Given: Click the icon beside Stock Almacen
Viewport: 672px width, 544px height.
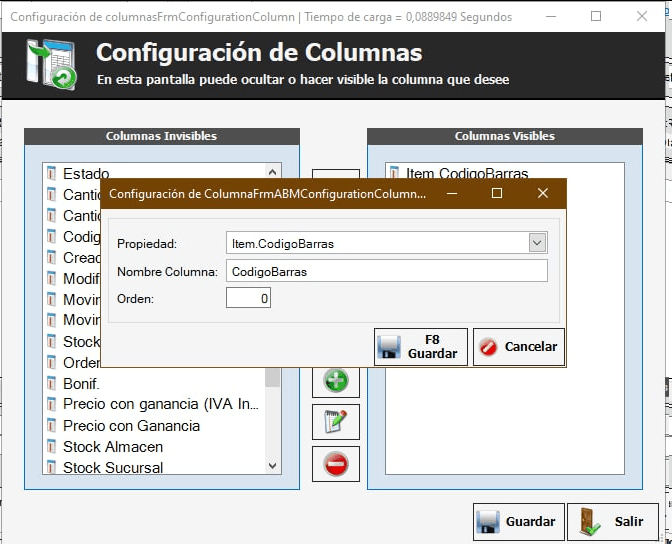Looking at the screenshot, I should coord(52,446).
